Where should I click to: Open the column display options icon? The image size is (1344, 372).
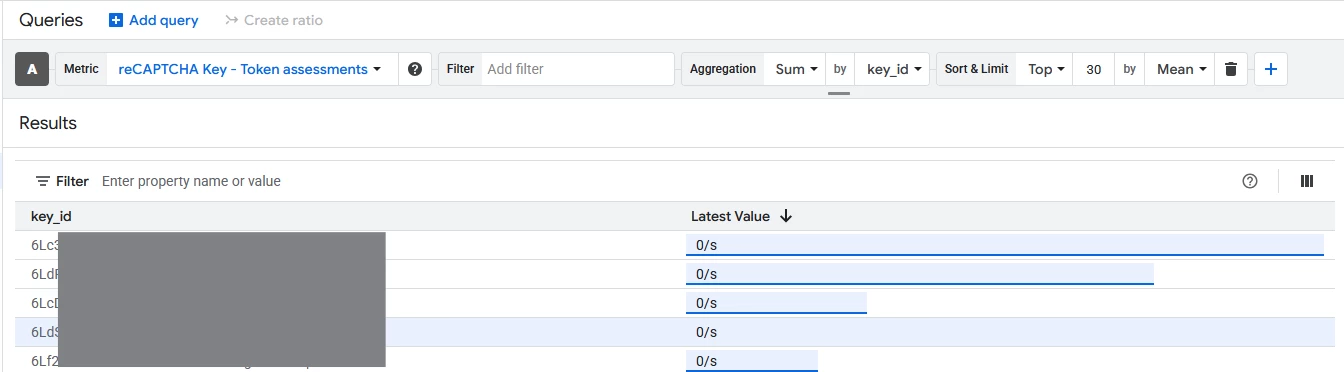pos(1306,181)
